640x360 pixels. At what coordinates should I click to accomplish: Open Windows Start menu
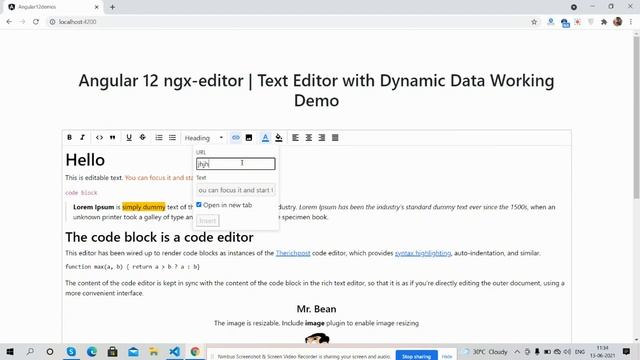click(10, 351)
